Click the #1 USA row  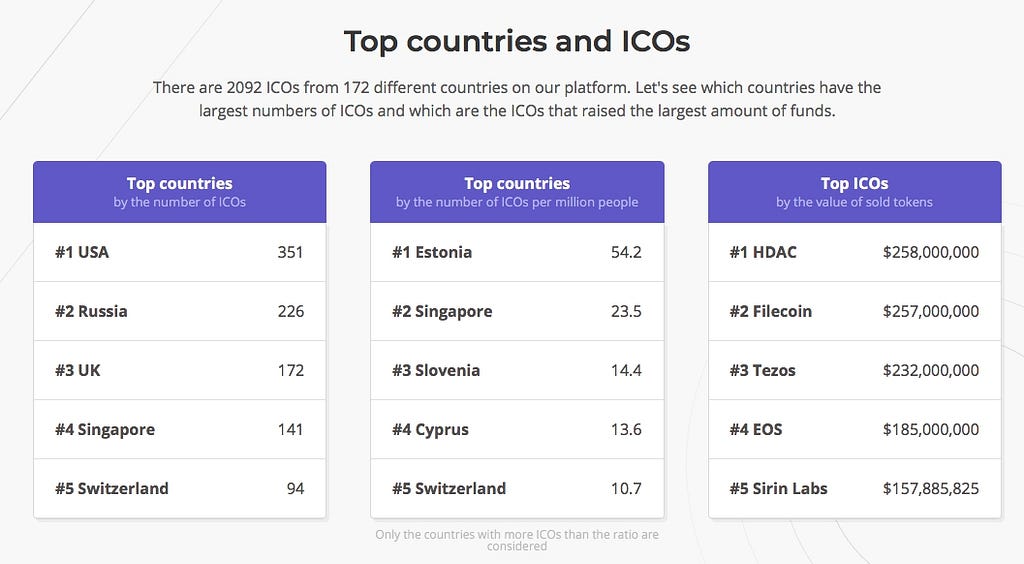point(180,252)
